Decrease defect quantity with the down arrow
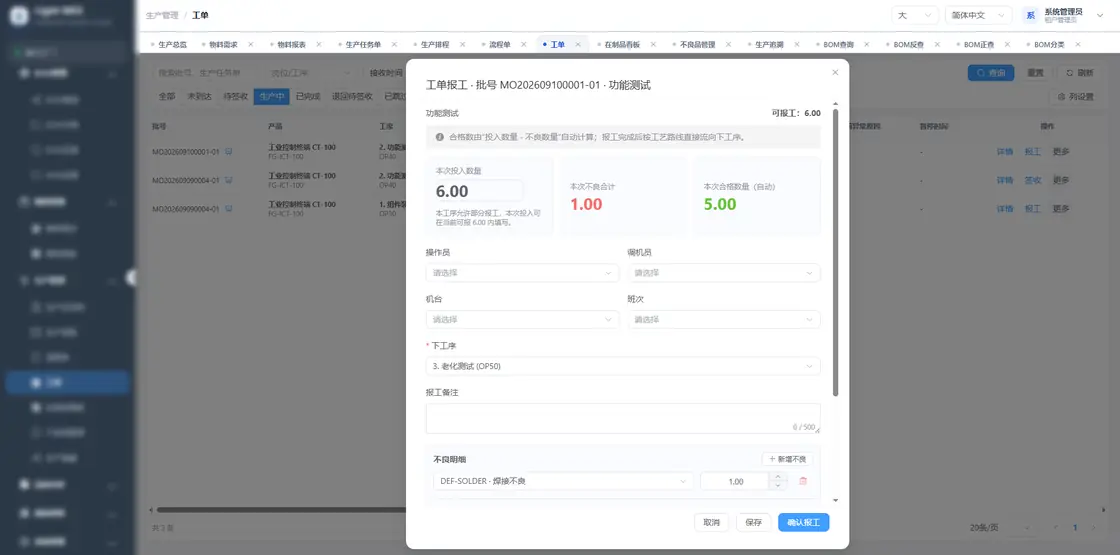 coord(778,486)
